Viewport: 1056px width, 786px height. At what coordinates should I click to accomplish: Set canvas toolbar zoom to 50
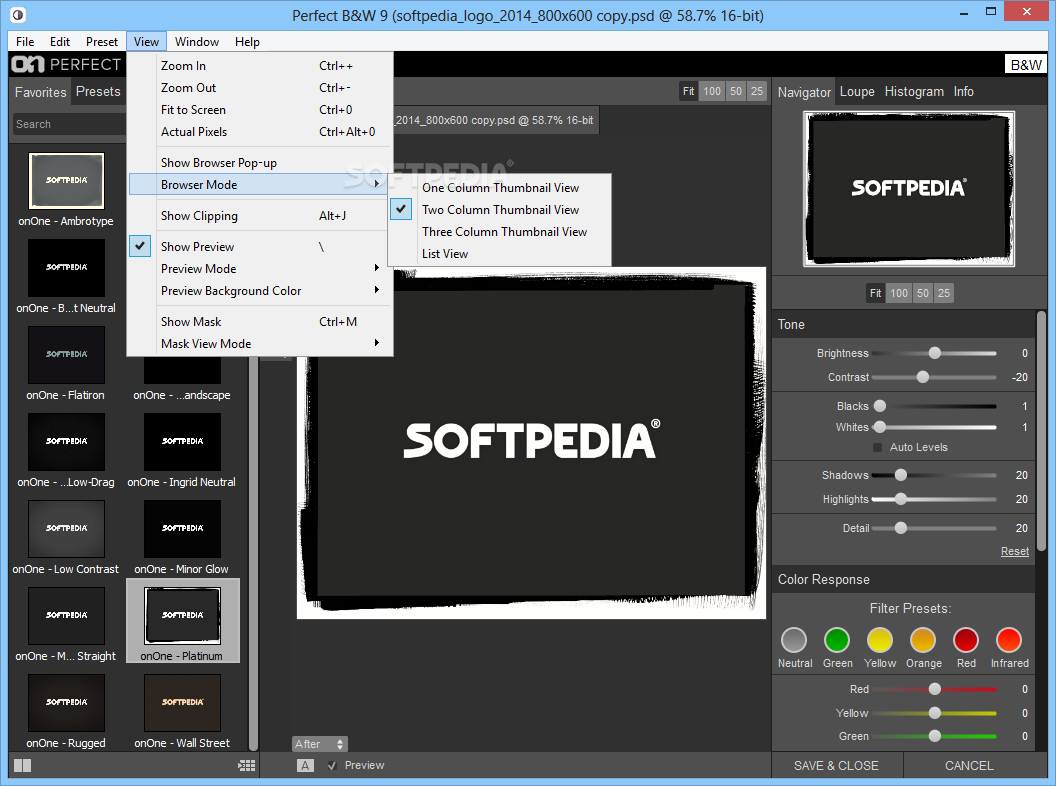point(735,91)
